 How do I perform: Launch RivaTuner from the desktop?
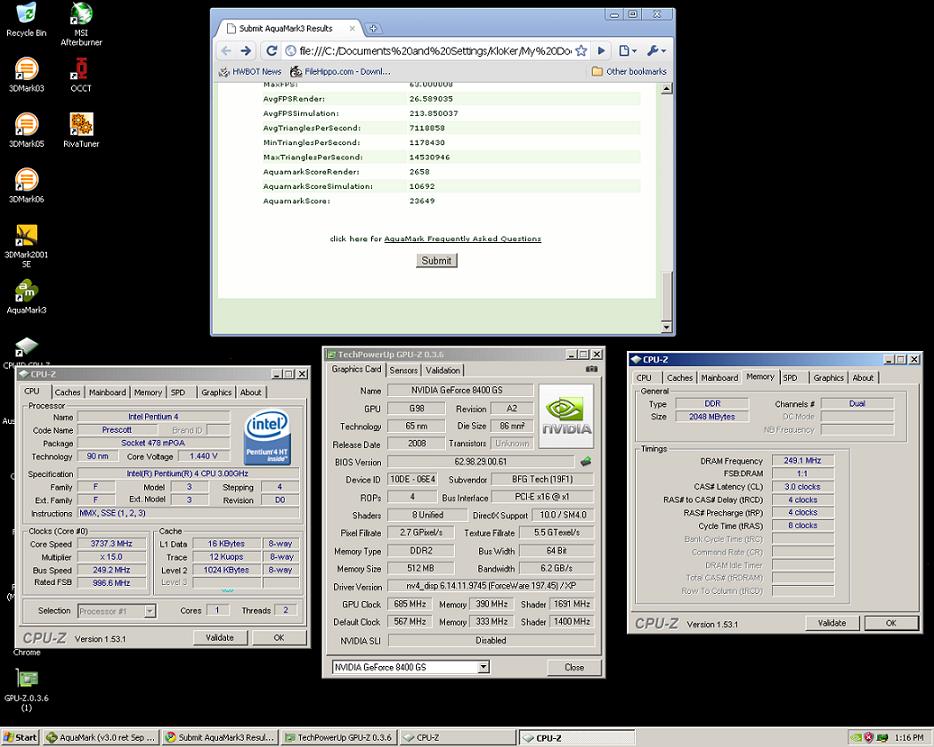coord(81,130)
